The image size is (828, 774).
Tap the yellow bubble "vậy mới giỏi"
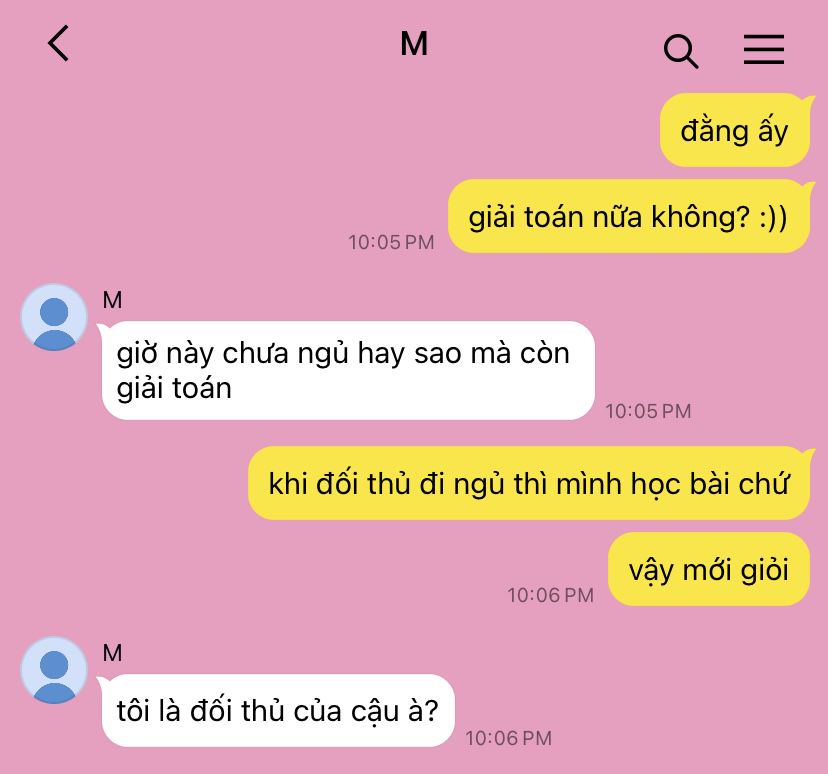click(709, 569)
